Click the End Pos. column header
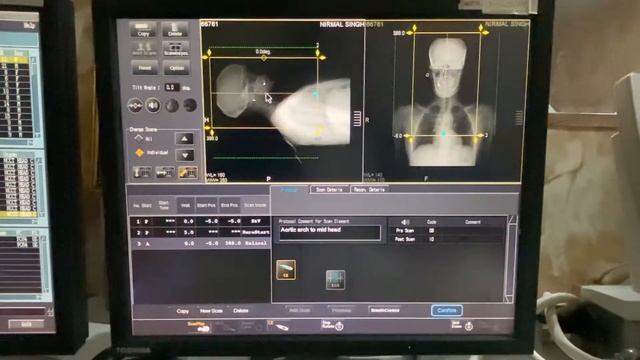640x360 pixels. click(x=229, y=205)
